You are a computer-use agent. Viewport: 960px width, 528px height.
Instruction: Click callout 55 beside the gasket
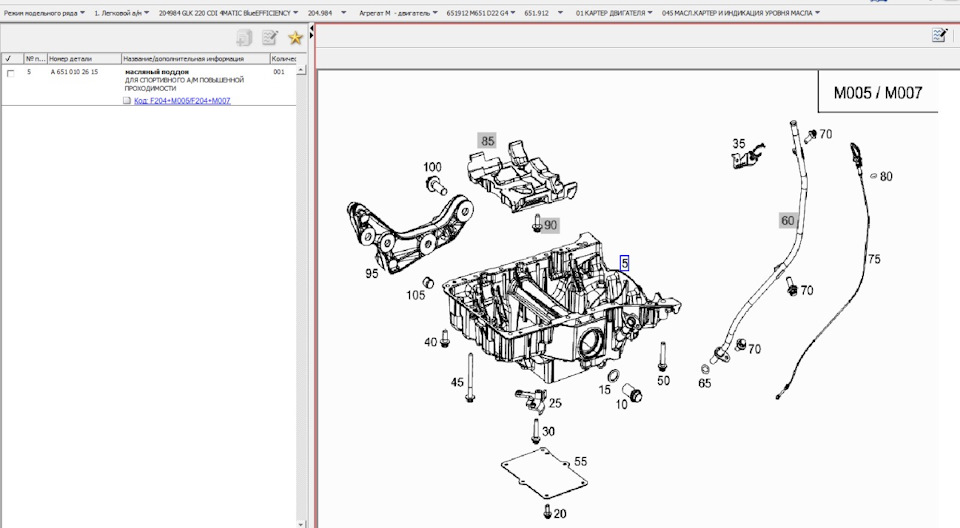pyautogui.click(x=580, y=461)
